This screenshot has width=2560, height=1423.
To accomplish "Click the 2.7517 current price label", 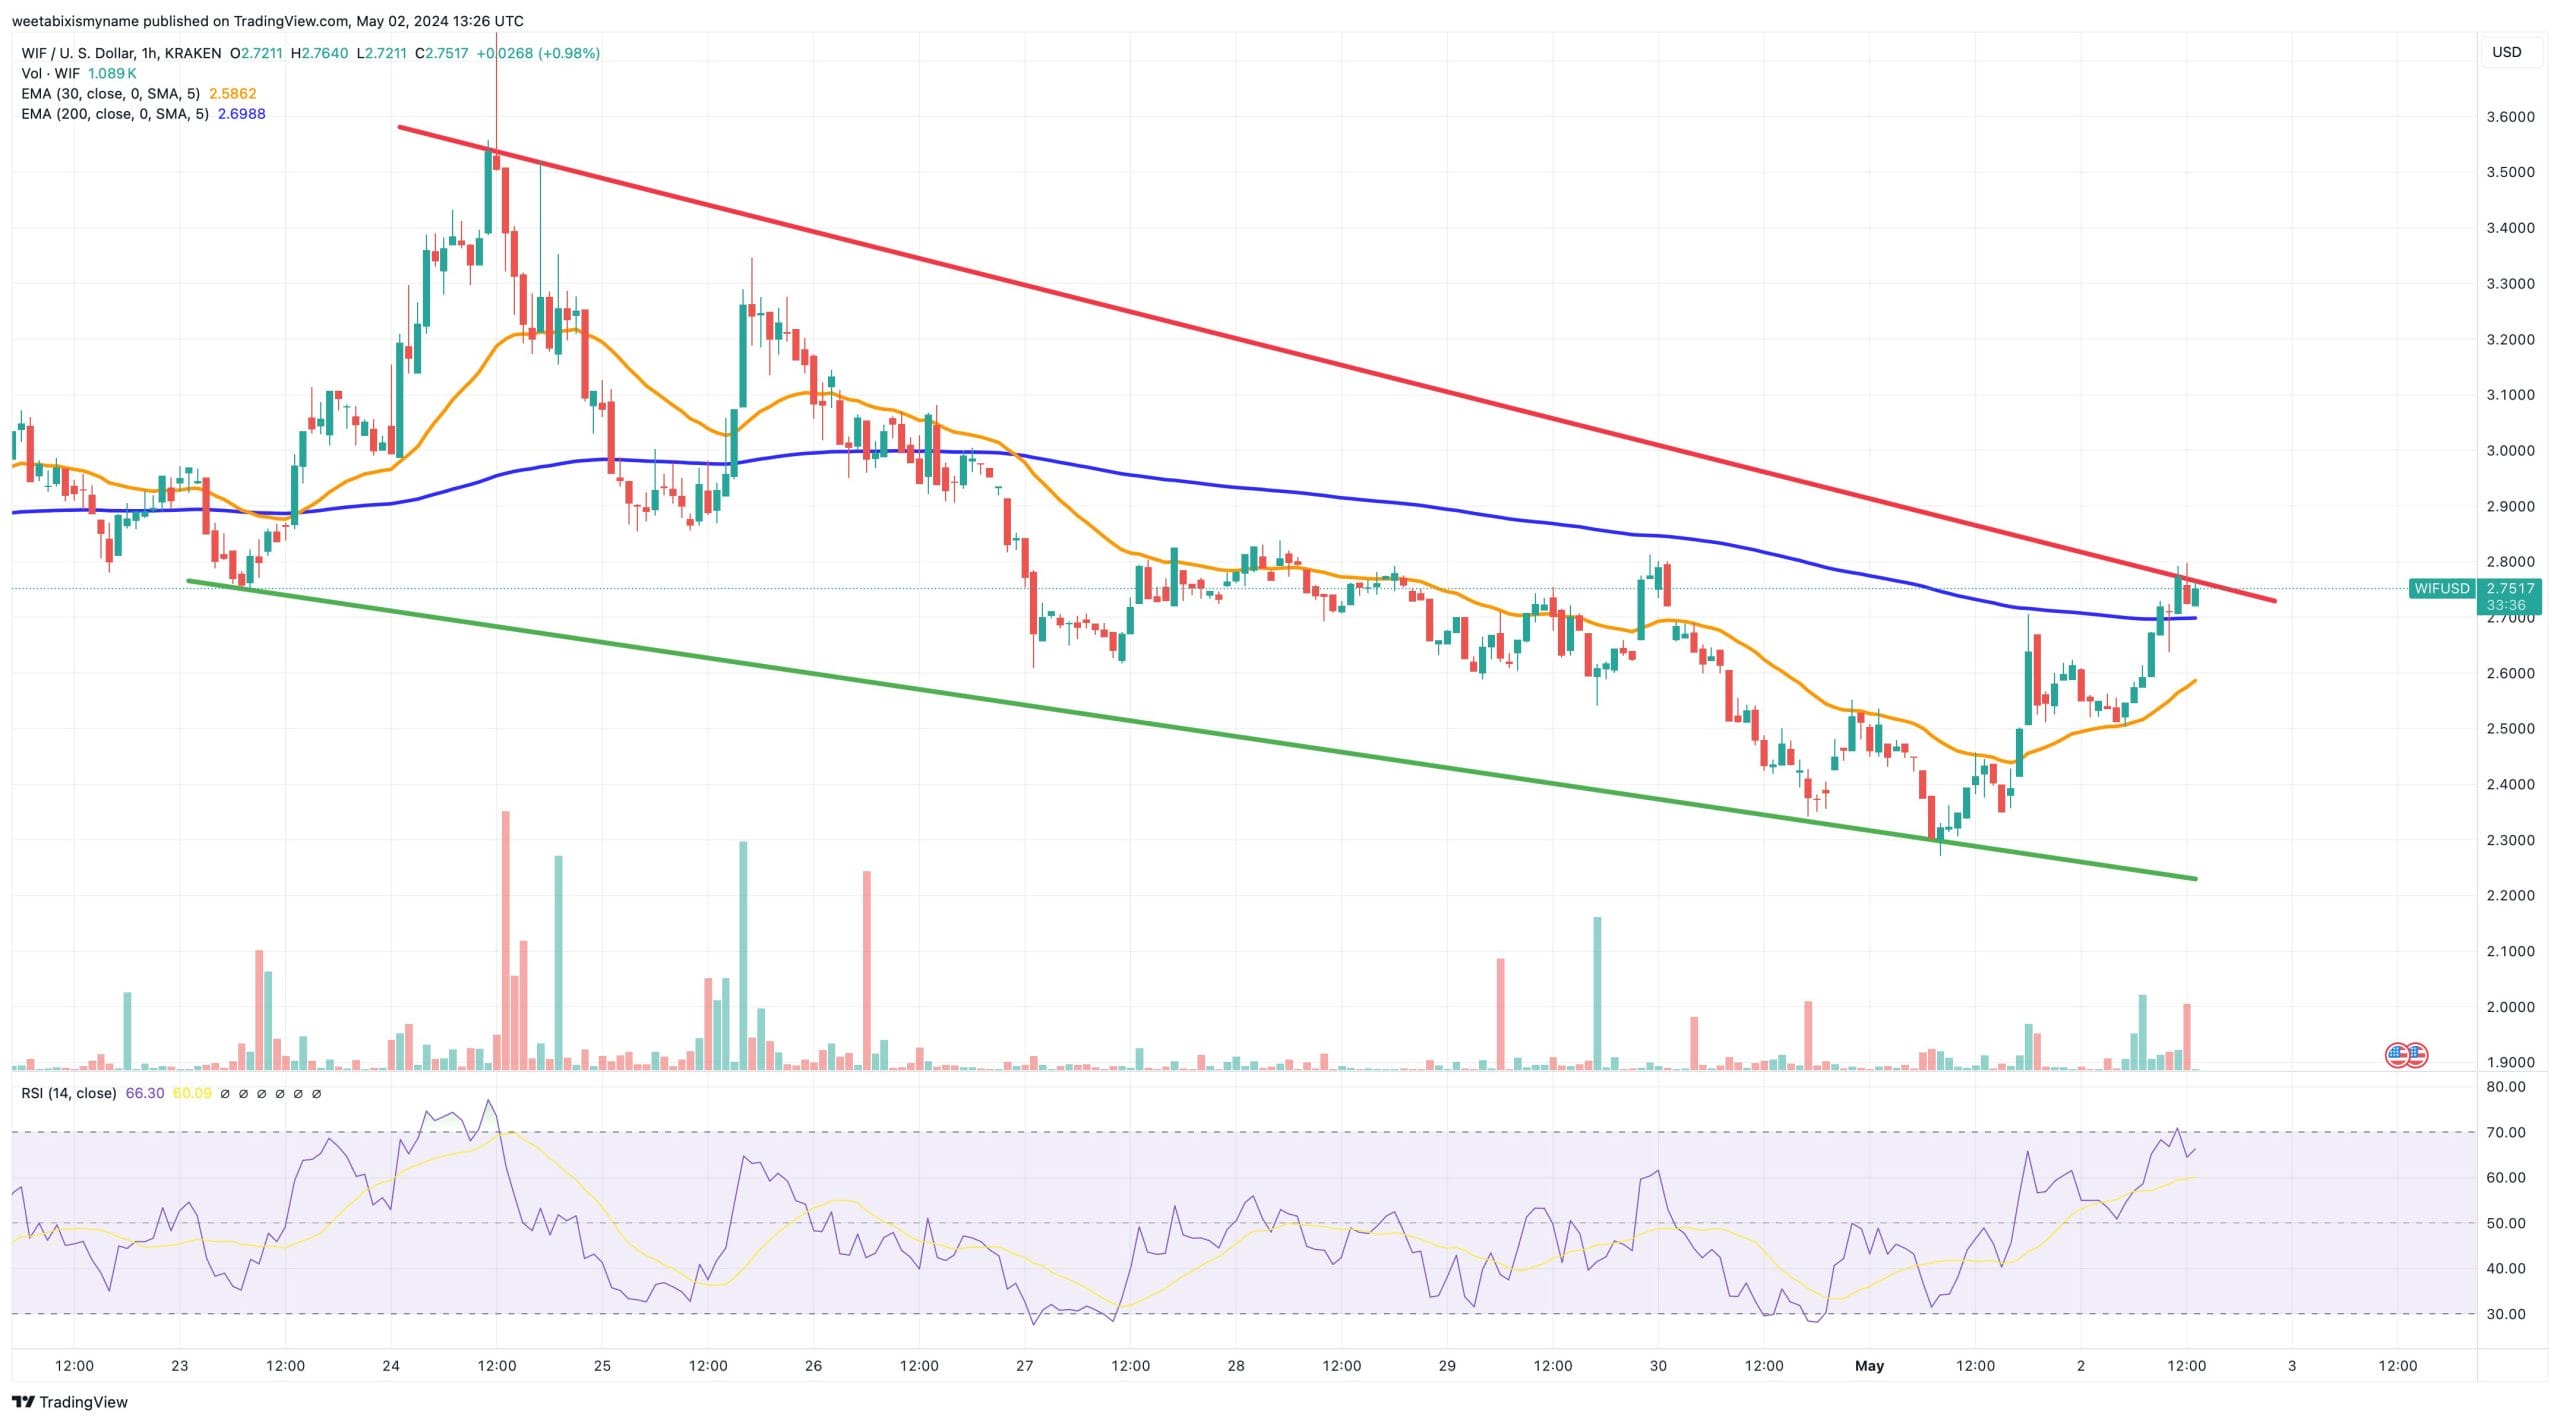I will (x=2510, y=588).
